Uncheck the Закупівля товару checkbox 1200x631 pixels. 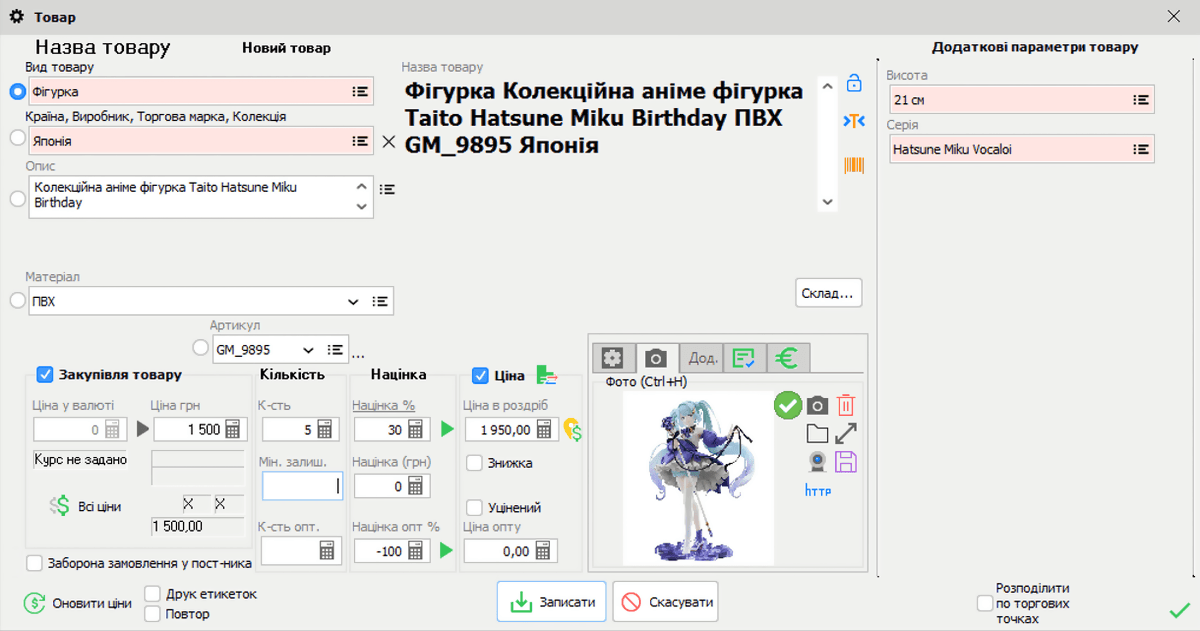[x=45, y=375]
